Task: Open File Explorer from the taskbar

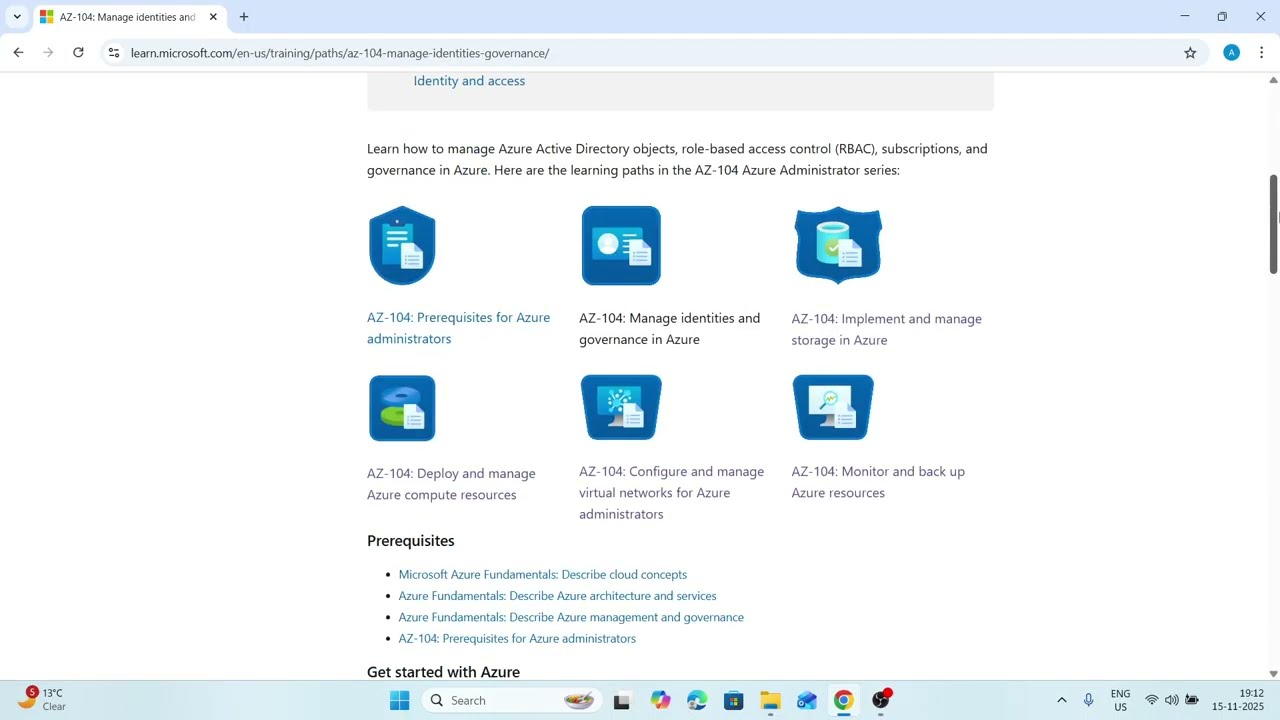Action: pos(770,700)
